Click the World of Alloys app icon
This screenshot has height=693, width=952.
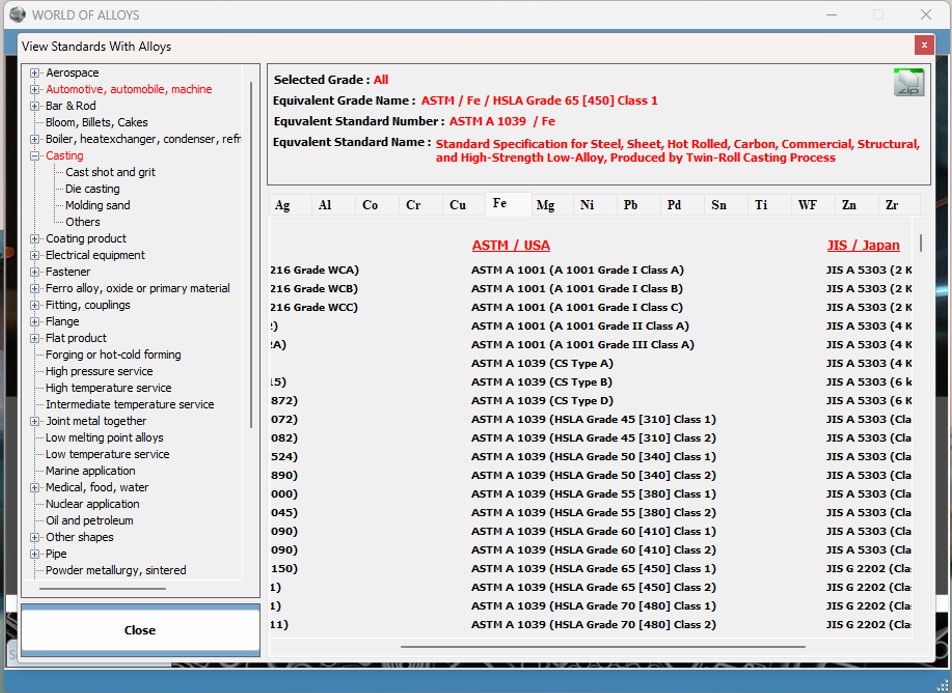pyautogui.click(x=18, y=14)
